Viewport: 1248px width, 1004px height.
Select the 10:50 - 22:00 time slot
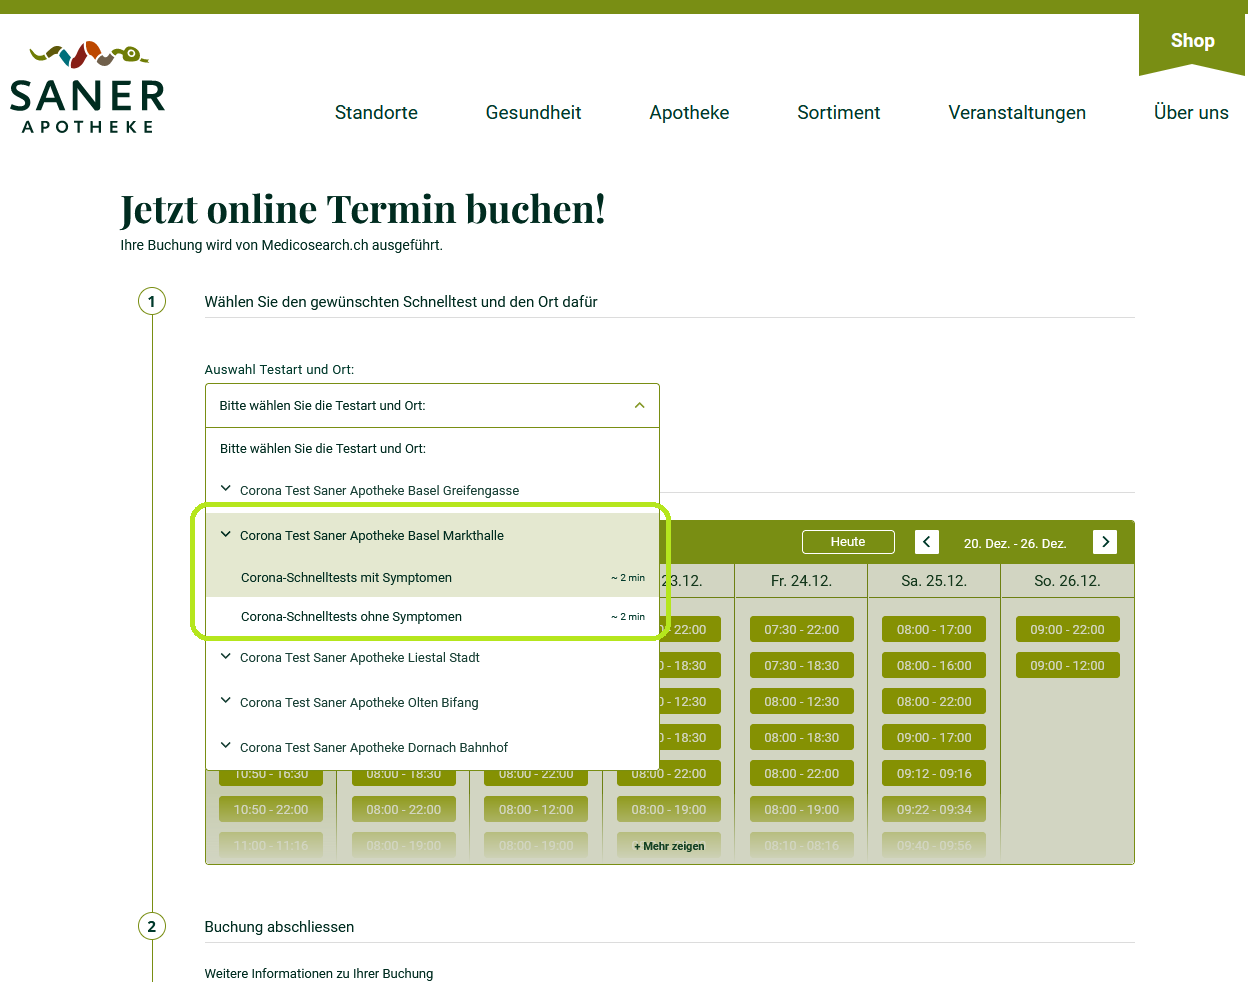[271, 810]
